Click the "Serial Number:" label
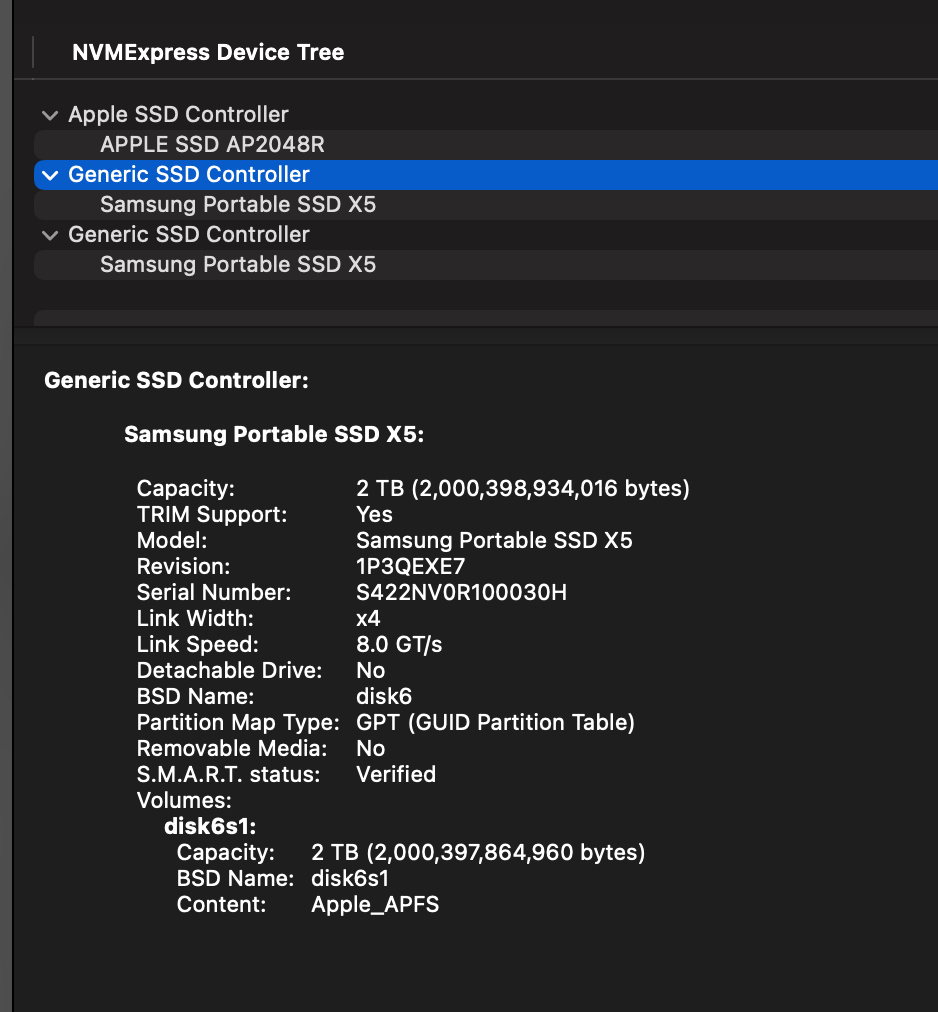 click(x=214, y=592)
